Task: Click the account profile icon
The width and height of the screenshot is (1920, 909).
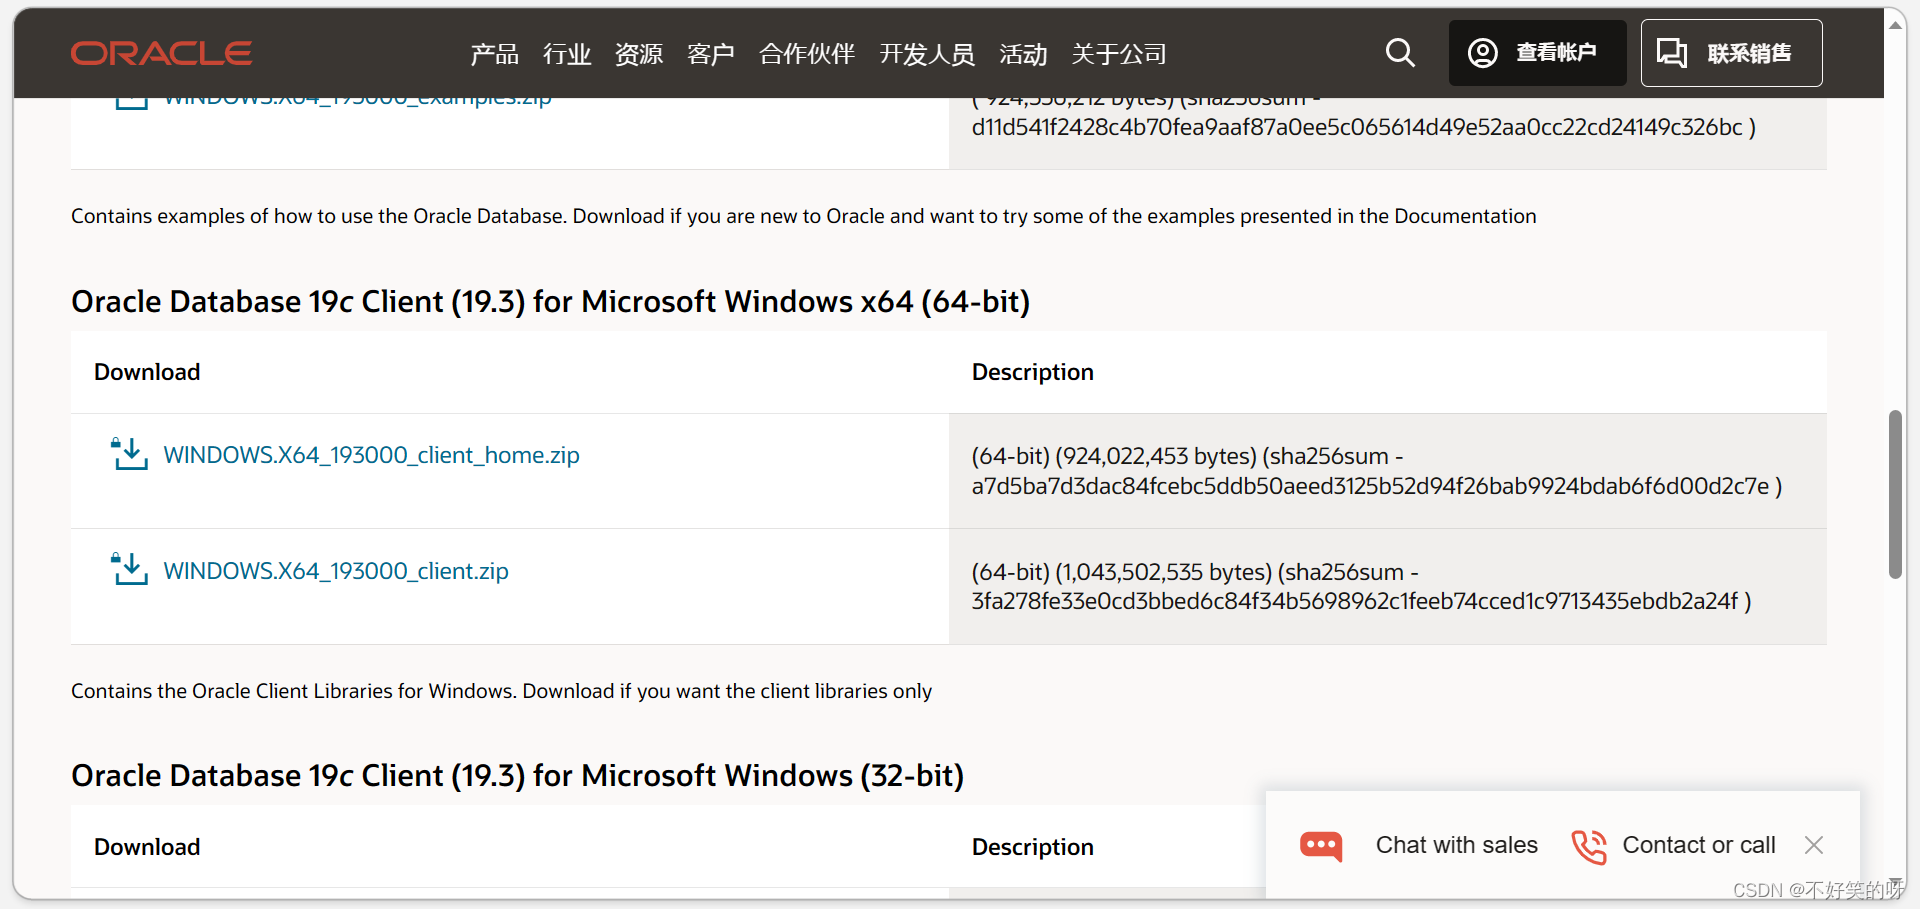Action: click(x=1482, y=53)
